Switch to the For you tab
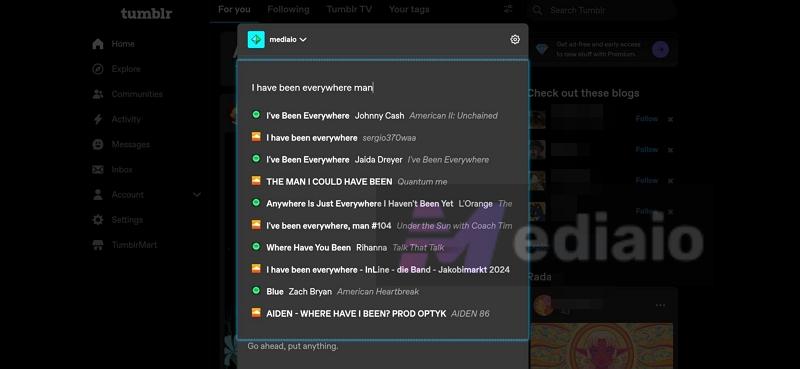The image size is (800, 369). [x=234, y=9]
